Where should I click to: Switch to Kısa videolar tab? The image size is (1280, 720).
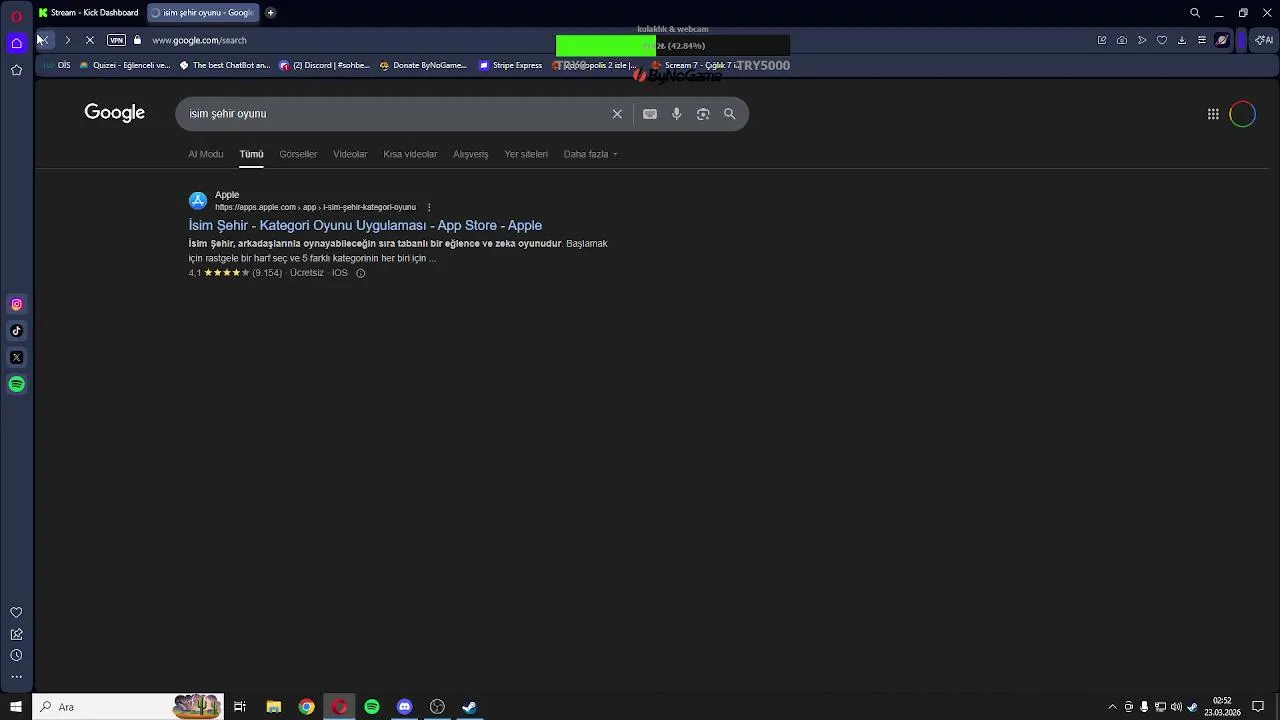tap(410, 154)
